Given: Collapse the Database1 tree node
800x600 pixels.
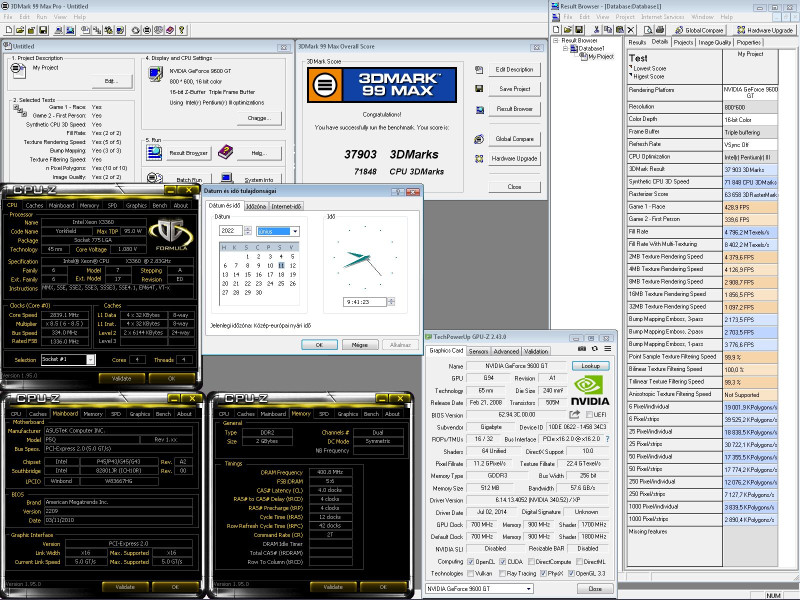Looking at the screenshot, I should 565,48.
